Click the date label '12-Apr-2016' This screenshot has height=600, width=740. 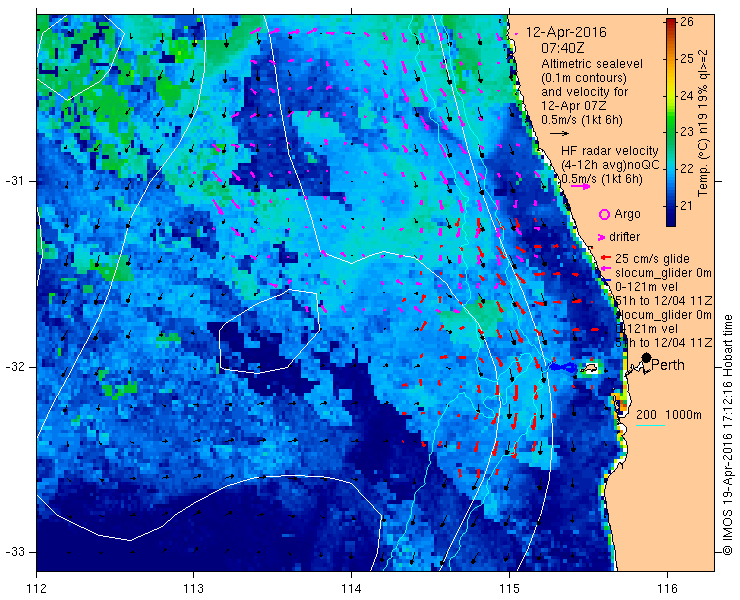pos(566,33)
